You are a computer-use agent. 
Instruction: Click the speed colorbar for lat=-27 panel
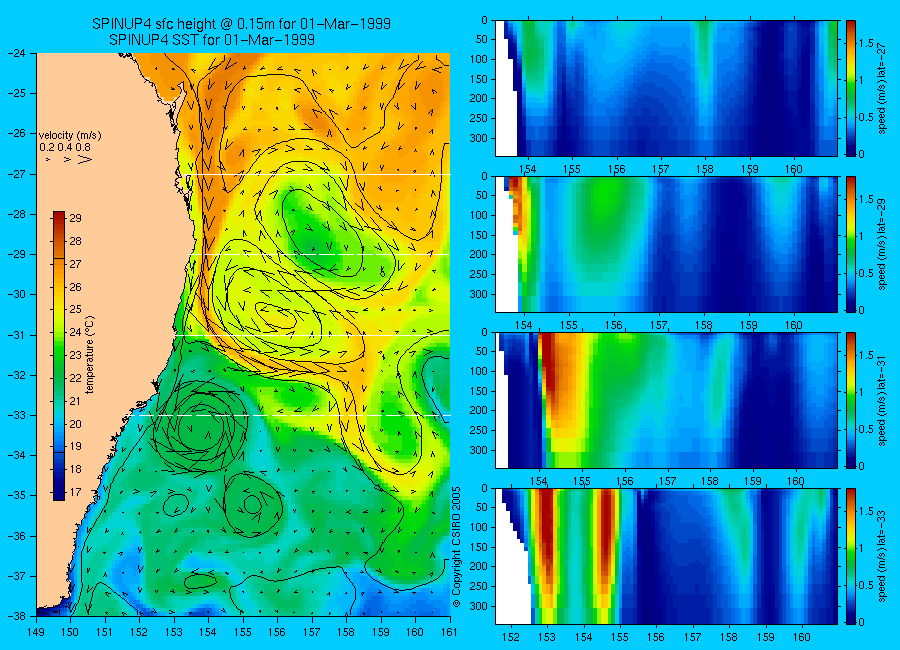850,88
